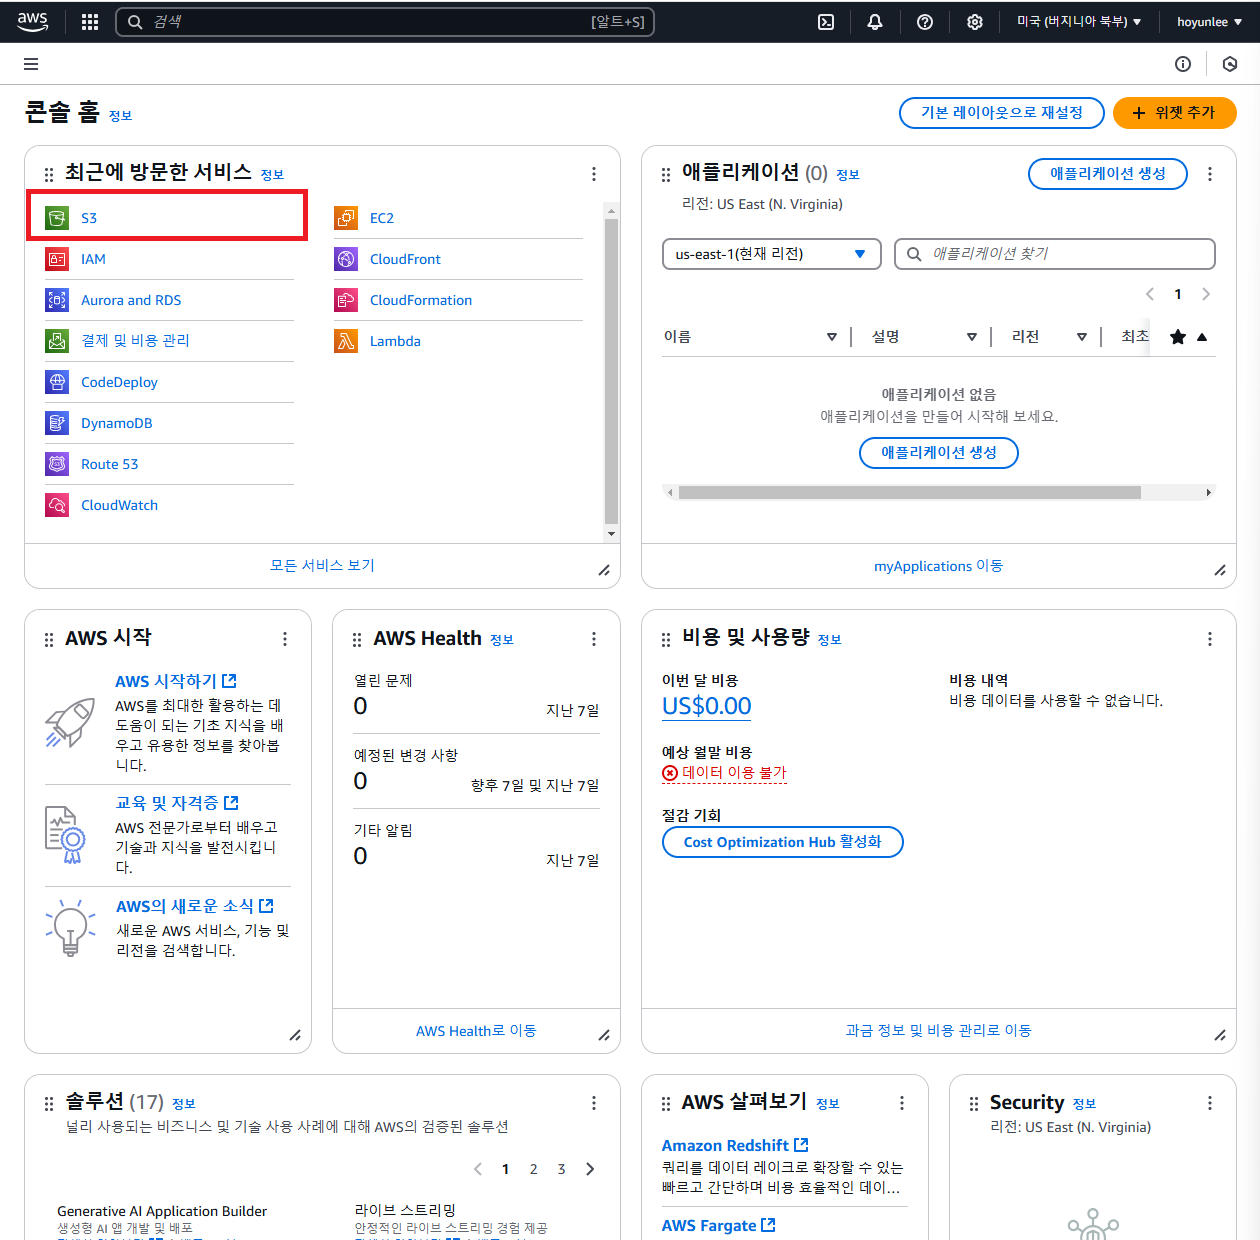1260x1240 pixels.
Task: Open the us-east-1 region dropdown
Action: 772,254
